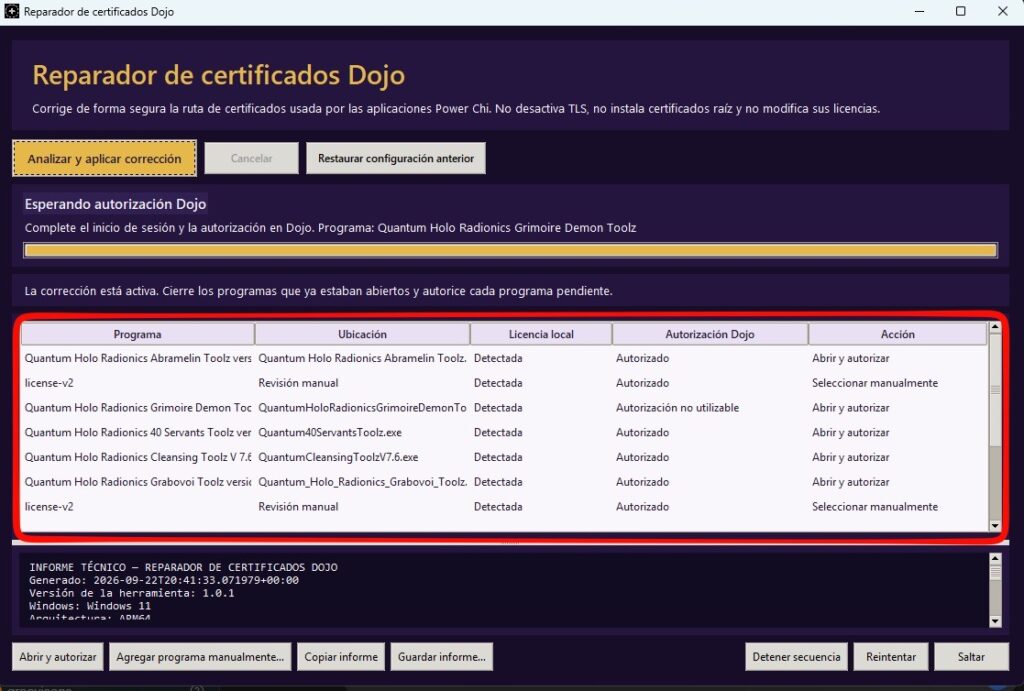
Task: Sort table by Programa column header
Action: click(x=137, y=334)
